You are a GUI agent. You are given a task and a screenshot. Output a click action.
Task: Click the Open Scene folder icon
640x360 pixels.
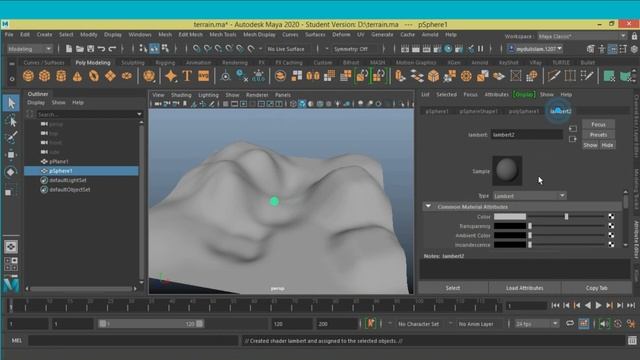click(80, 49)
